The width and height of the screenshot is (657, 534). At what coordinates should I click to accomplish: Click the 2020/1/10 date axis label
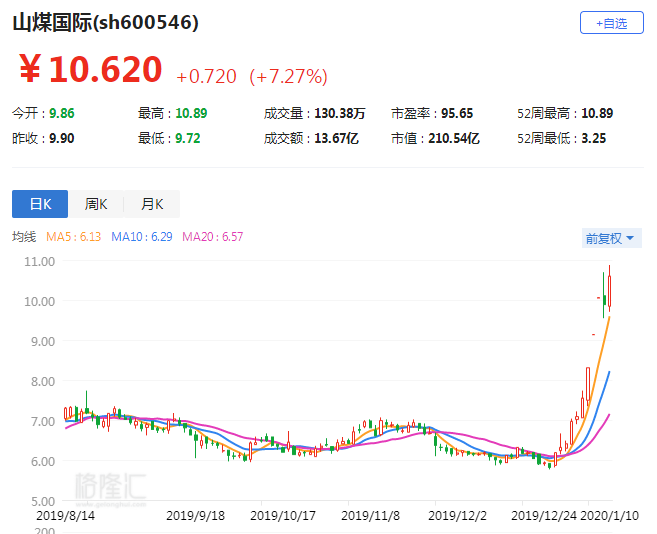click(609, 516)
